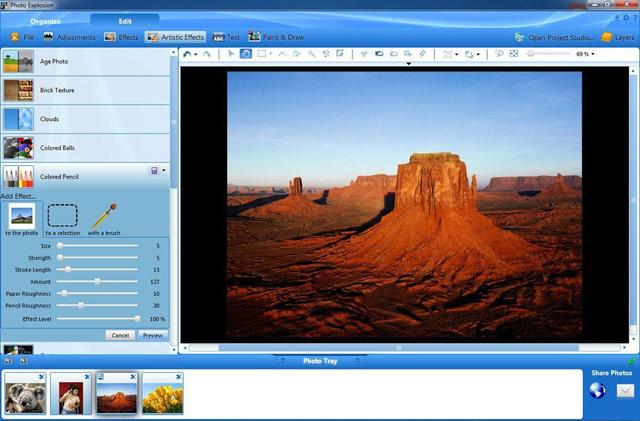Open the Layers panel
This screenshot has width=640, height=421.
(618, 38)
